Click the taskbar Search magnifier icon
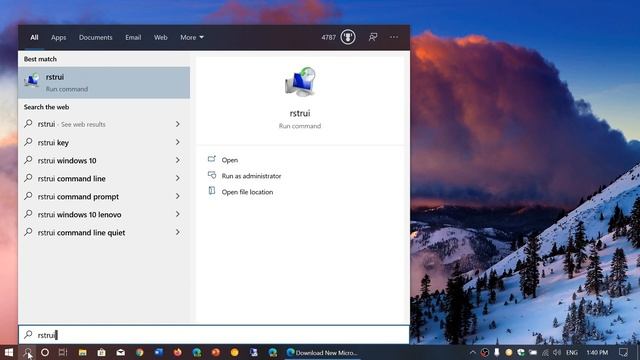 (27, 352)
